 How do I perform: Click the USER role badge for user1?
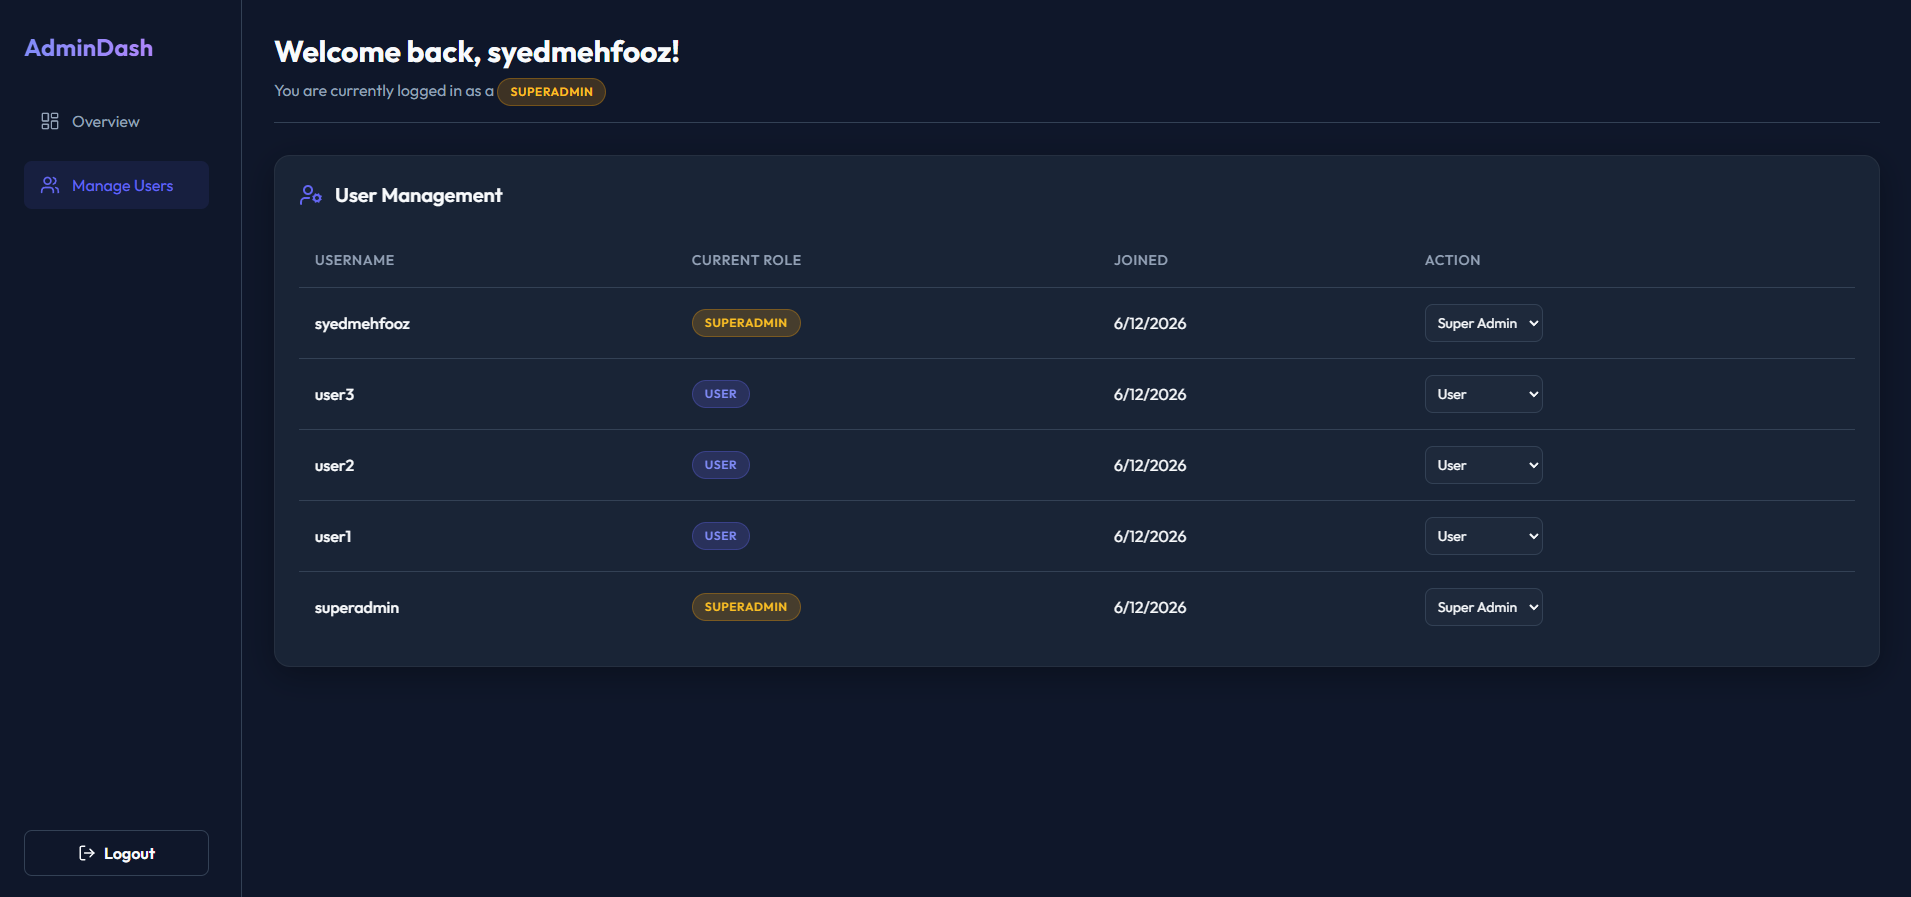[x=720, y=536]
